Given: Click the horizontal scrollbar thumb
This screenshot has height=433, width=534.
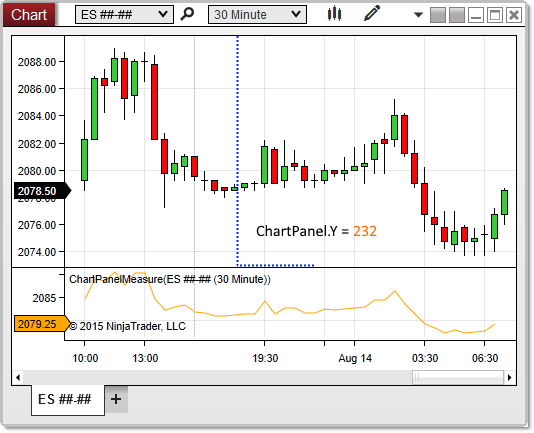Looking at the screenshot, I should pos(458,377).
